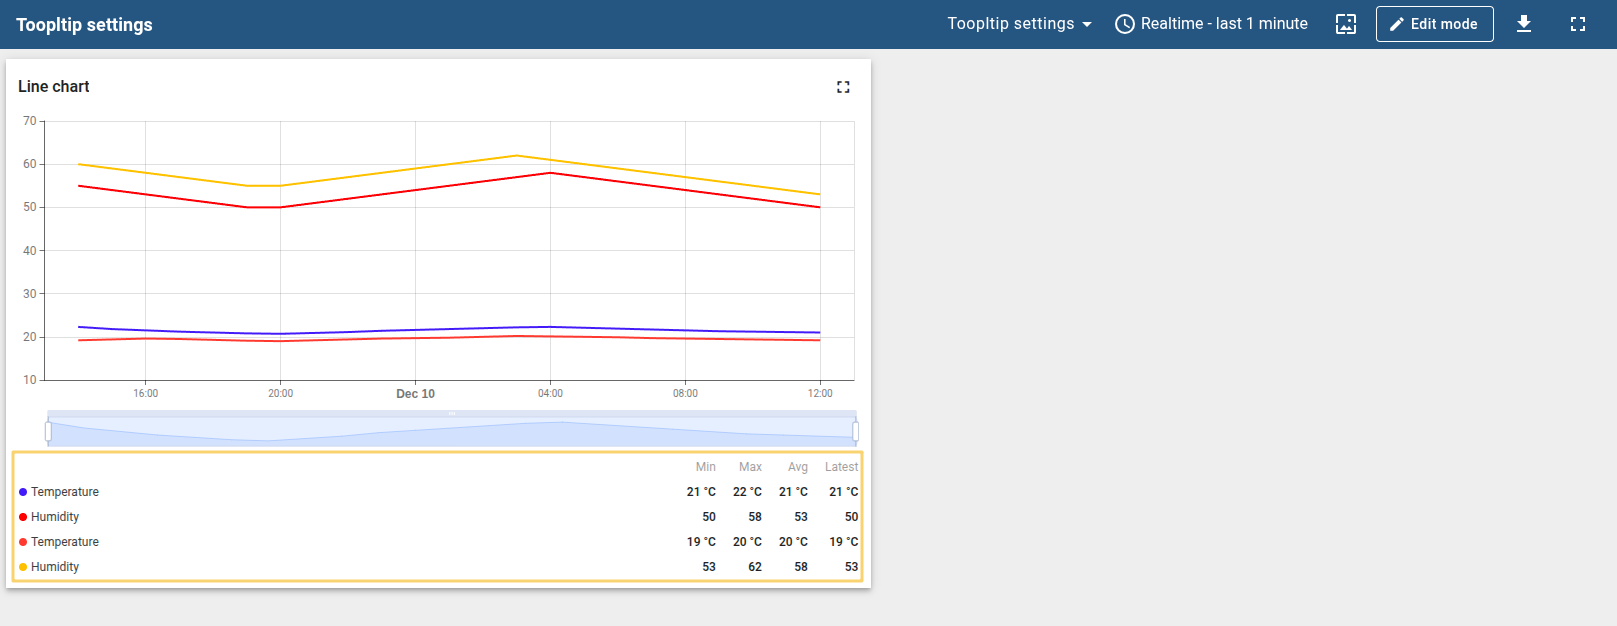The image size is (1617, 626).
Task: Click right handle of chart range slider
Action: click(855, 431)
